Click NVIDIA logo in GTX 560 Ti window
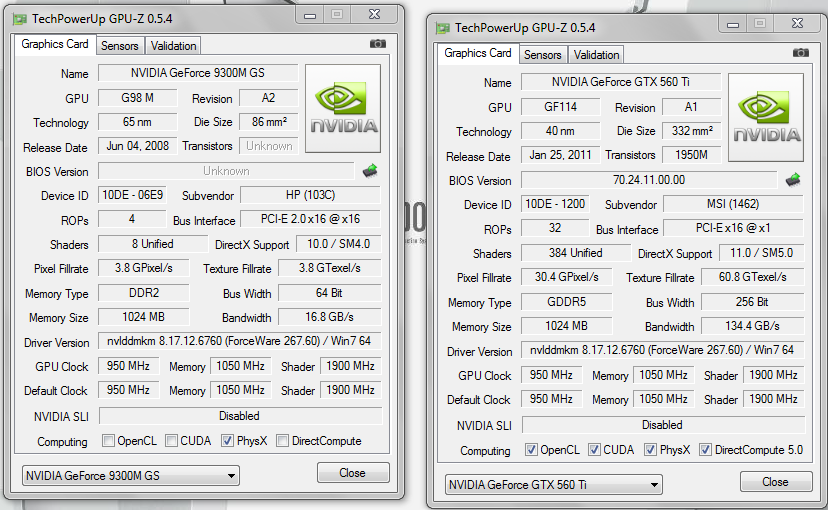The height and width of the screenshot is (510, 828). click(766, 117)
